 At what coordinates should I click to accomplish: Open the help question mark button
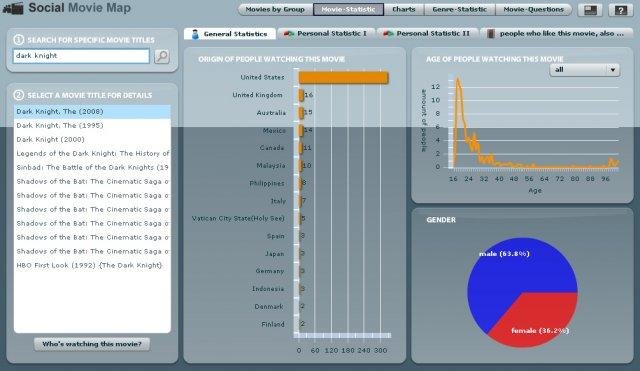point(620,10)
